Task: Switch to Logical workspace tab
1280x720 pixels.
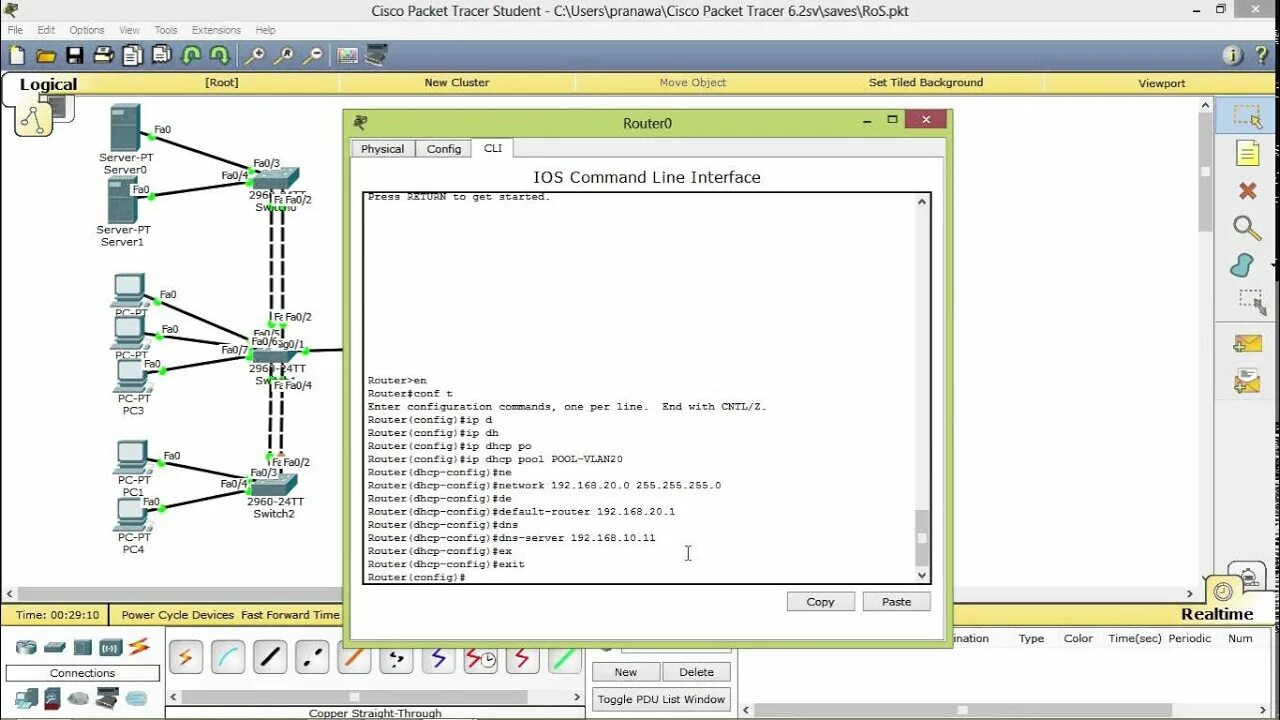Action: (47, 85)
